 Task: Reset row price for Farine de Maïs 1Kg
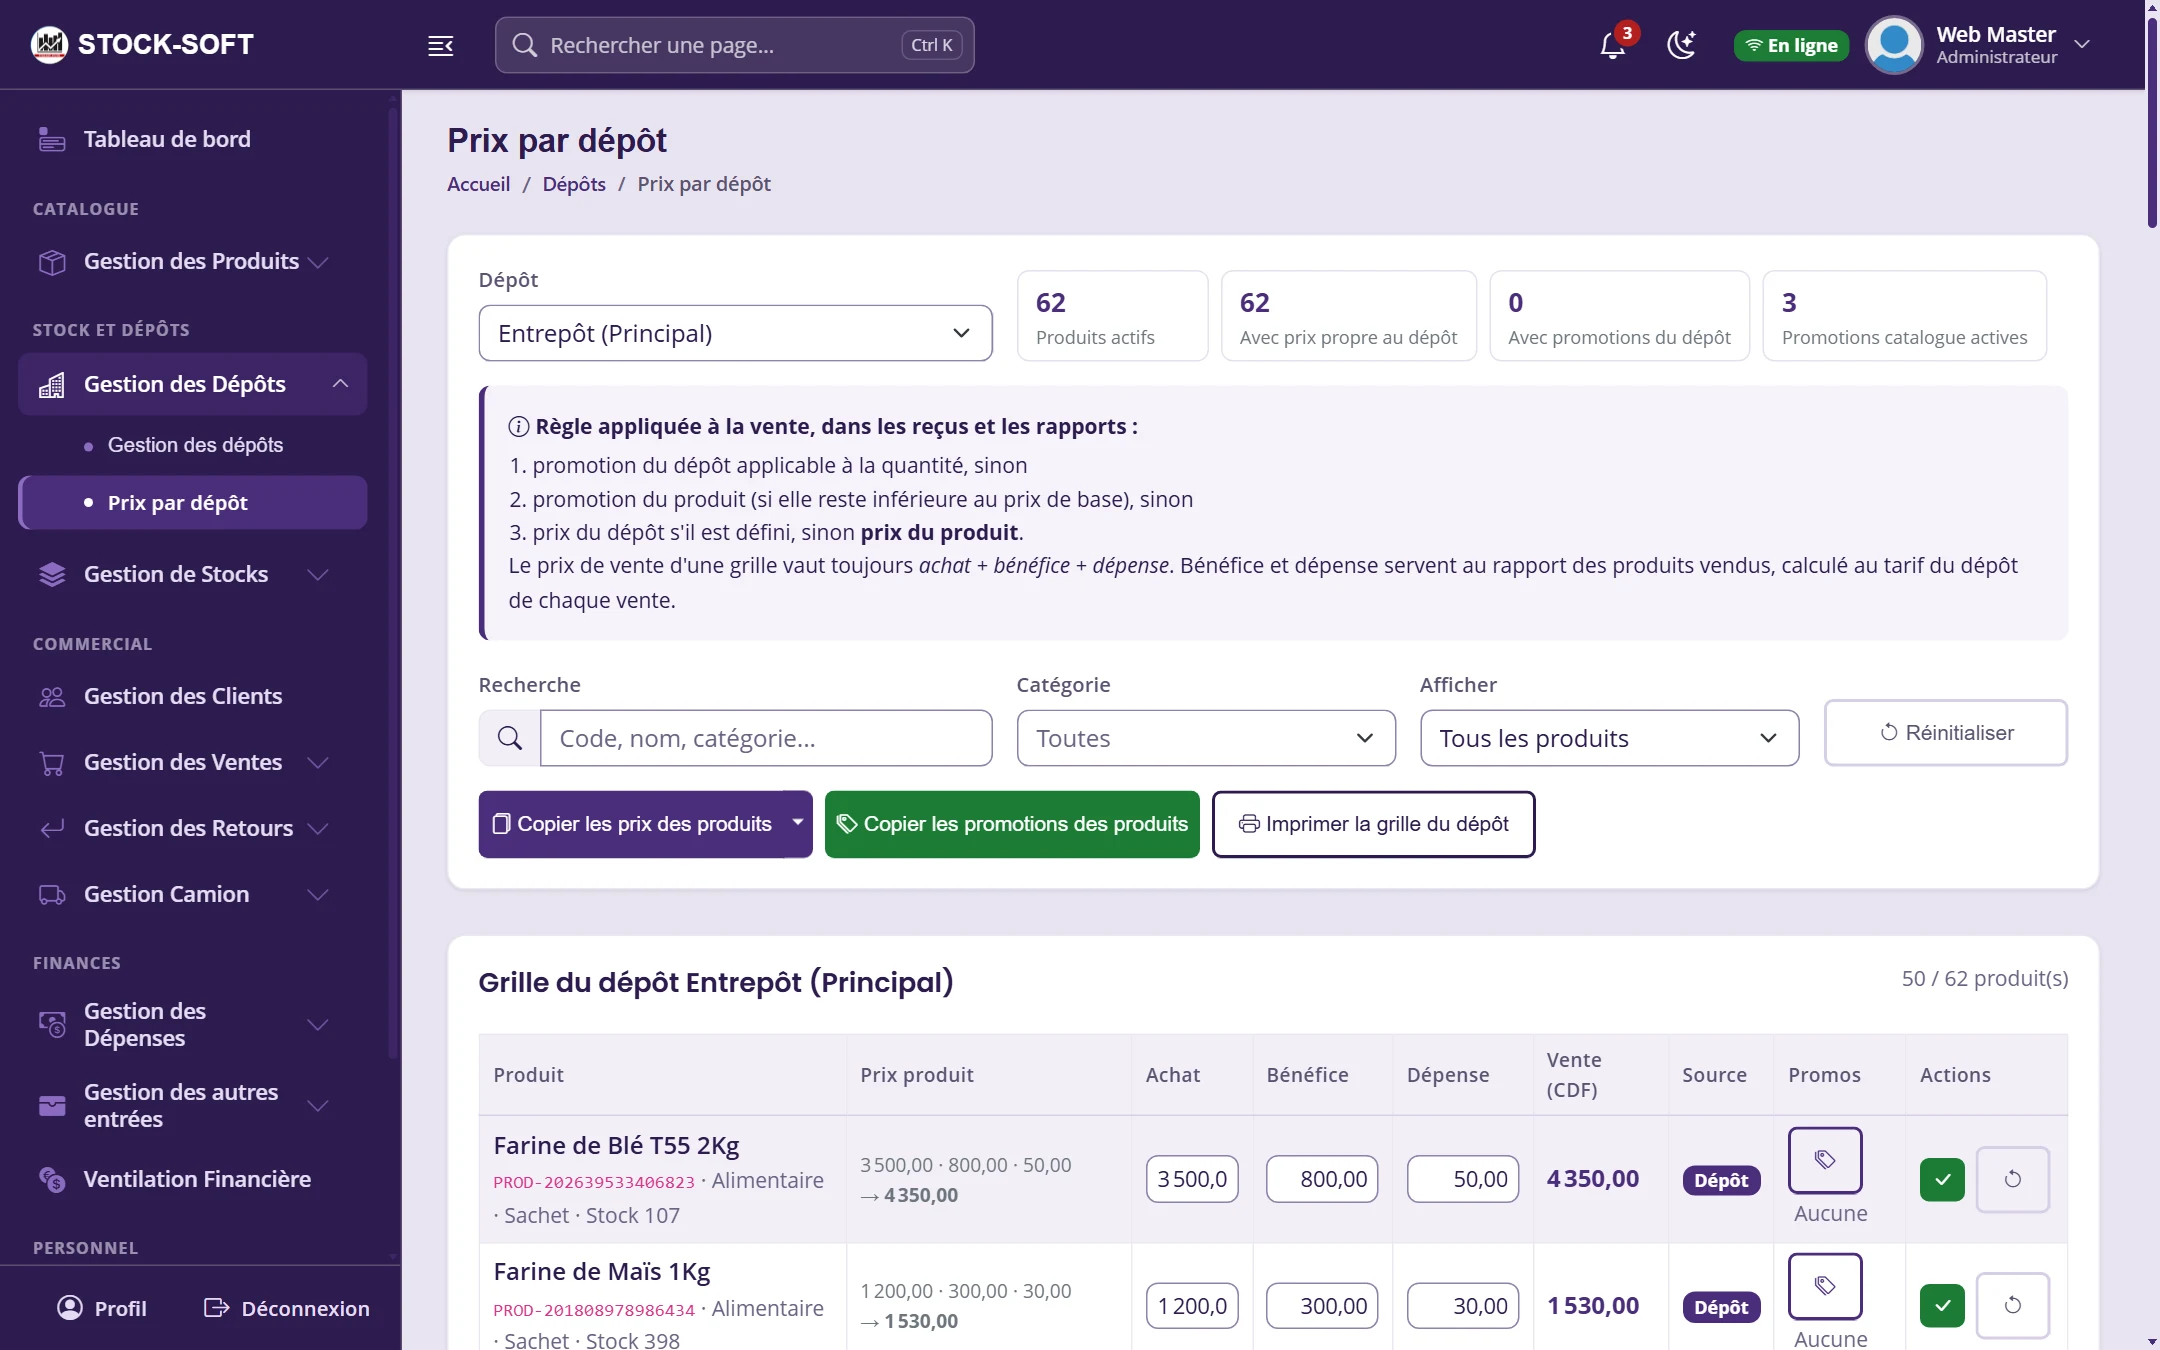click(x=2013, y=1306)
